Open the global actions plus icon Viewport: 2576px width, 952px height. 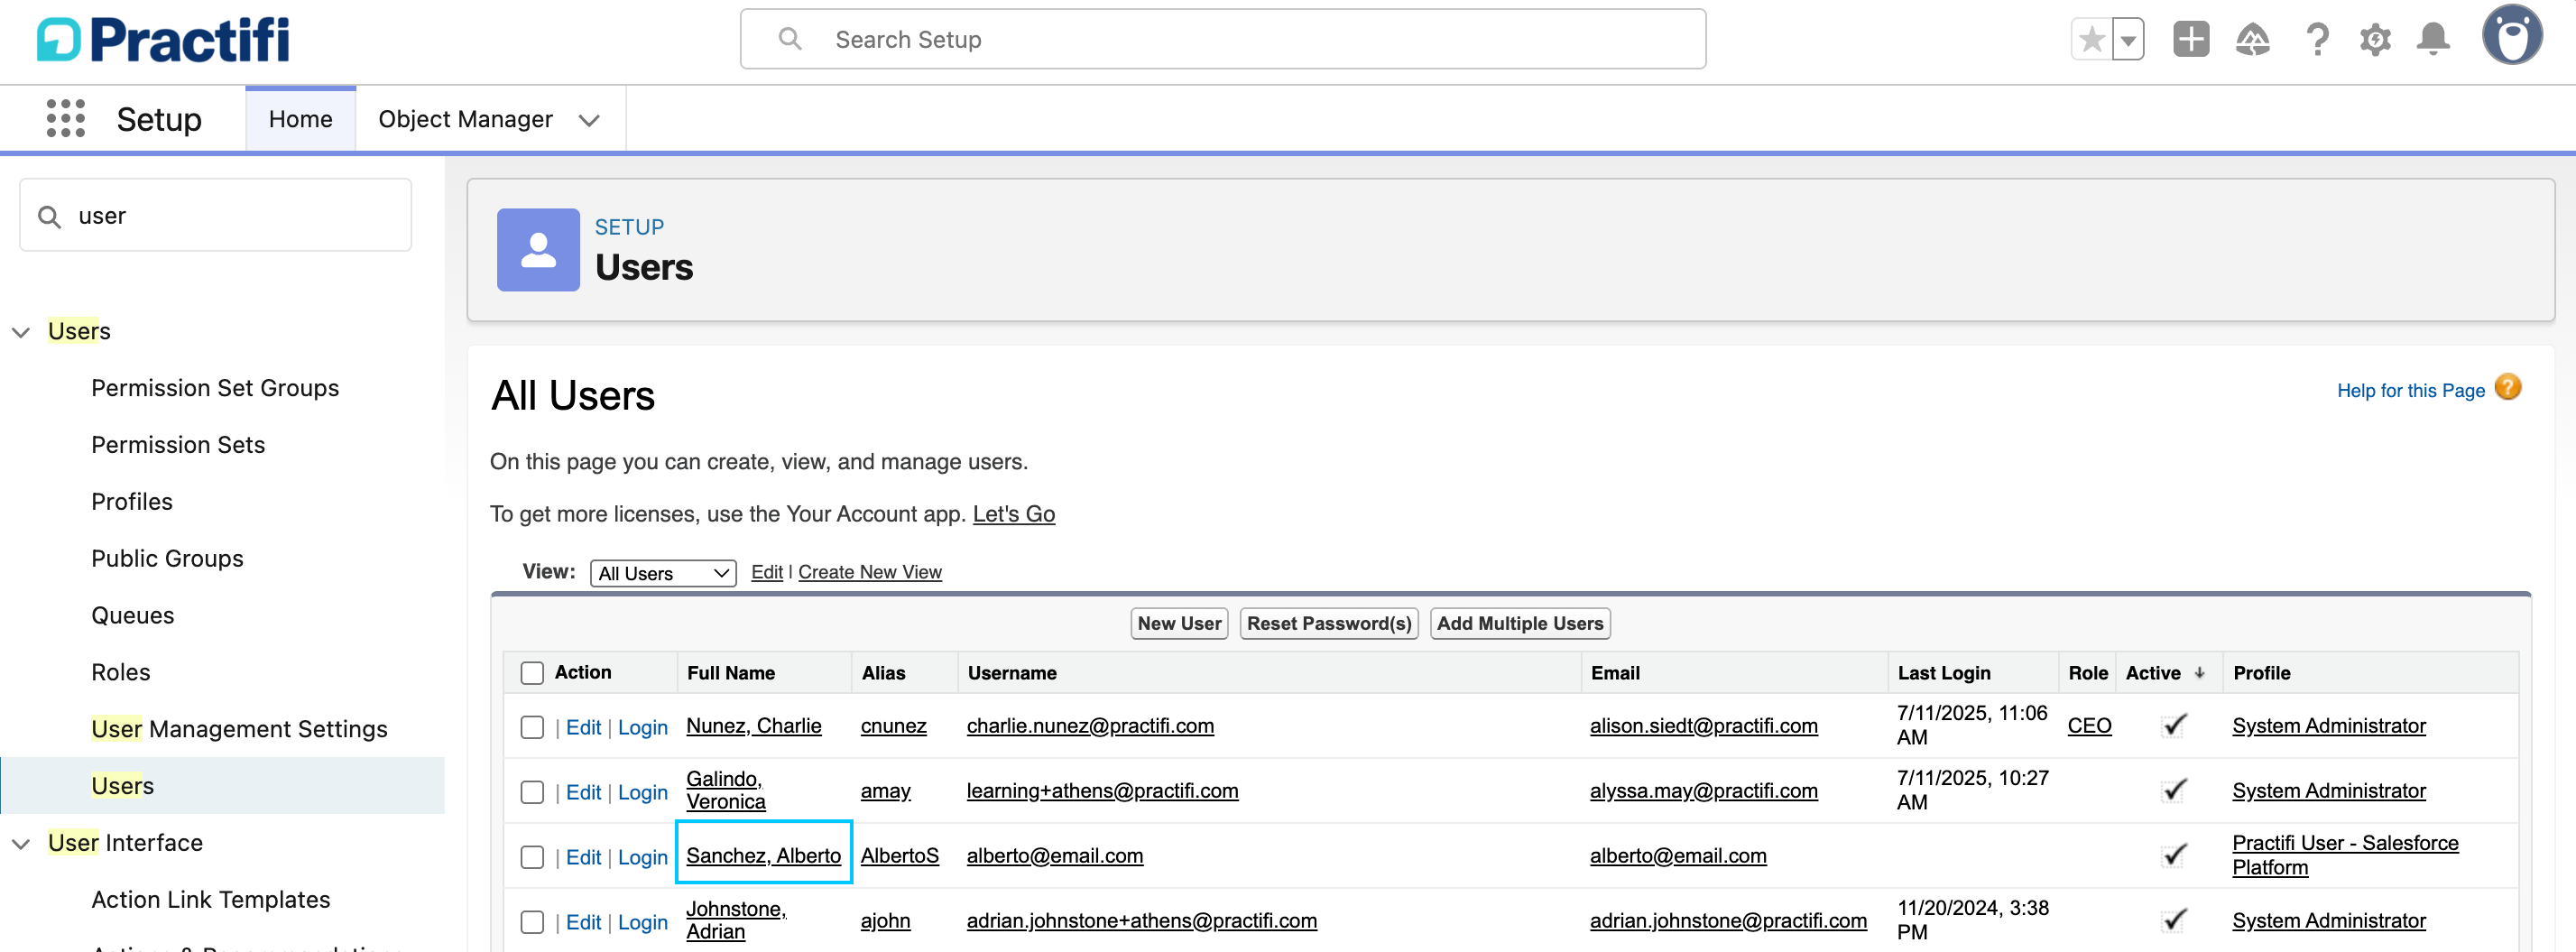2191,40
